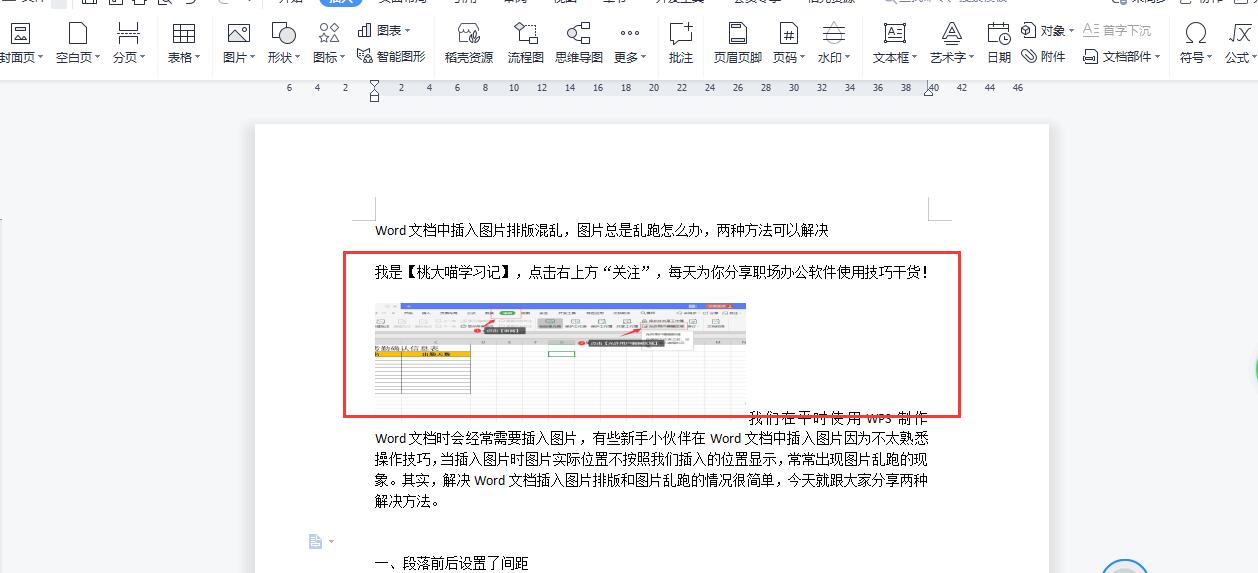The width and height of the screenshot is (1258, 573).
Task: Insert a 批注 comment
Action: click(681, 44)
